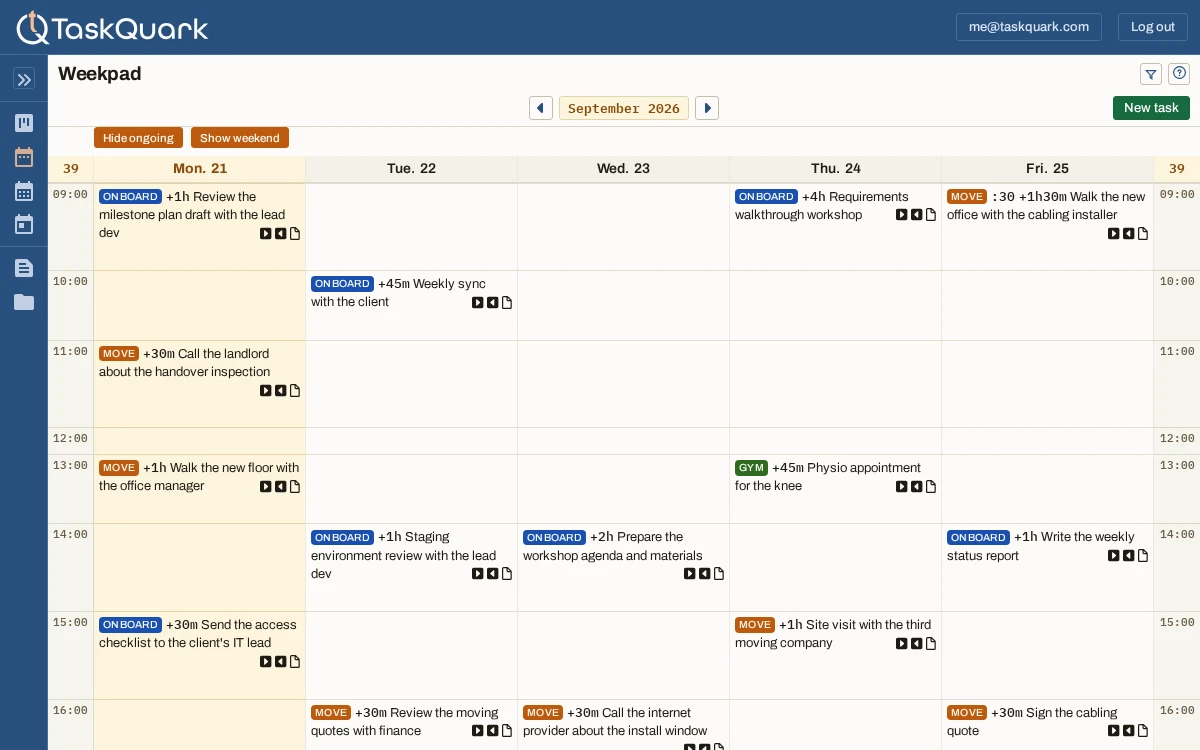Screen dimensions: 1200x750
Task: Go to the previous week arrow
Action: click(541, 108)
